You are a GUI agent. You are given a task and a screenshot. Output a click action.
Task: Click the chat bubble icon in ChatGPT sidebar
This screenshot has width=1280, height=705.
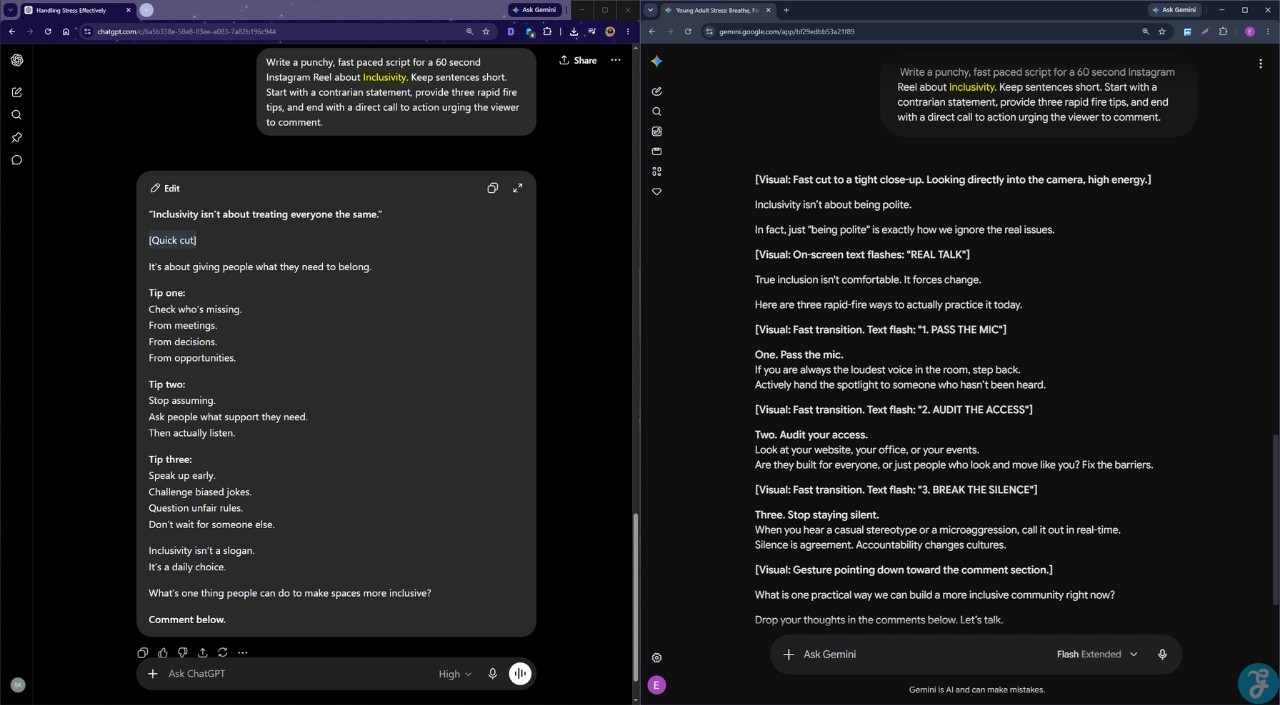[17, 160]
